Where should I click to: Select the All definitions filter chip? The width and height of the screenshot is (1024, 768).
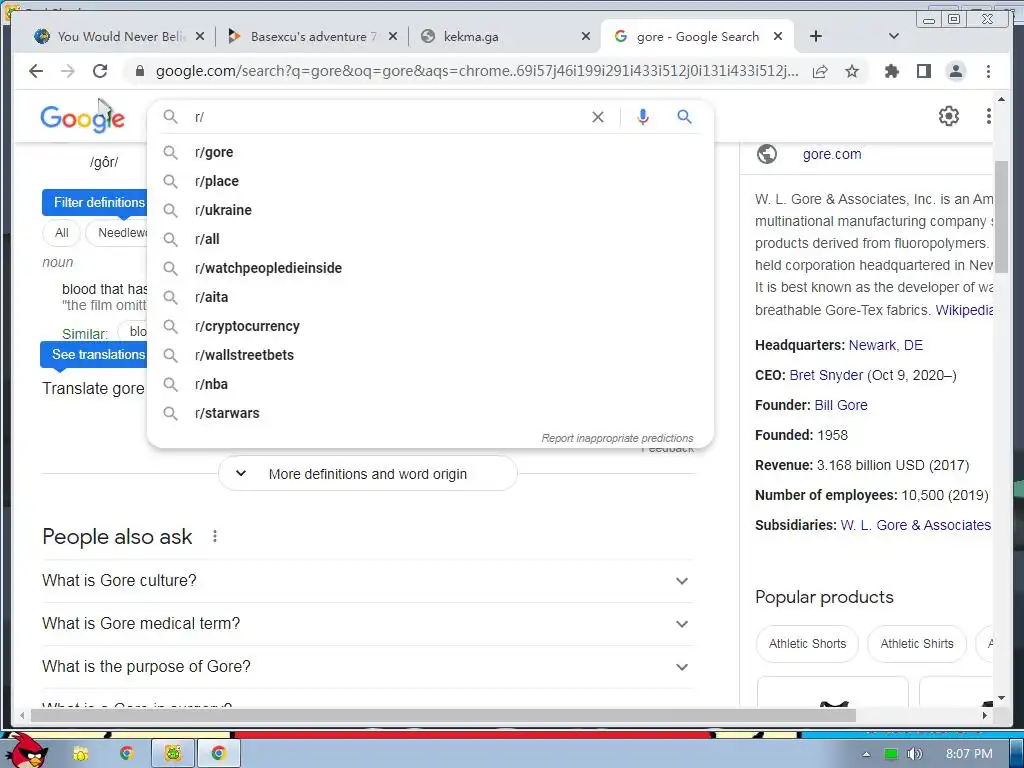61,233
